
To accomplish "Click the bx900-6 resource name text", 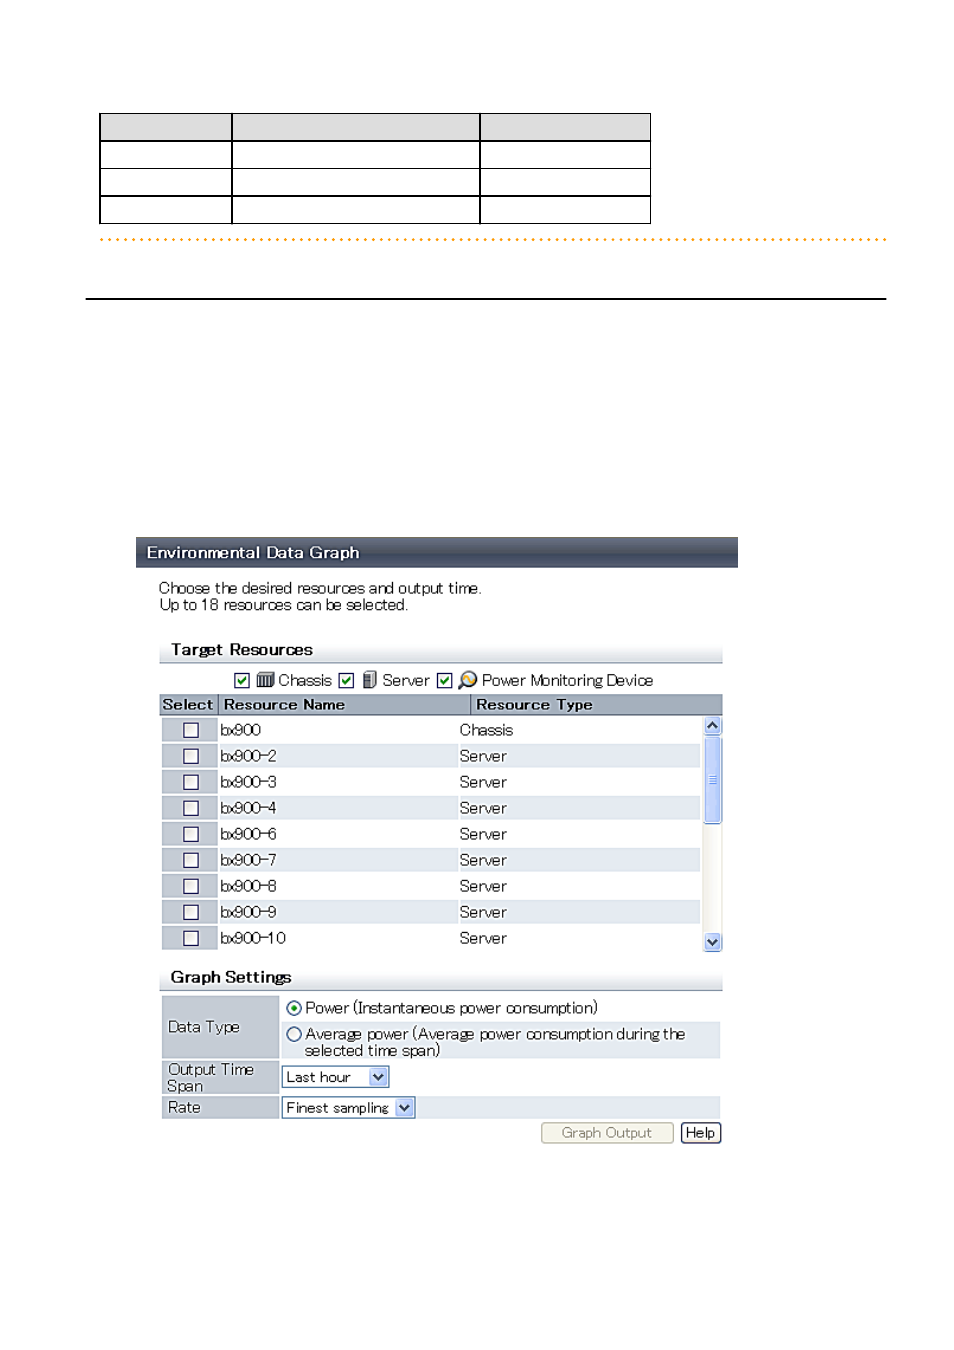I will coord(248,834).
